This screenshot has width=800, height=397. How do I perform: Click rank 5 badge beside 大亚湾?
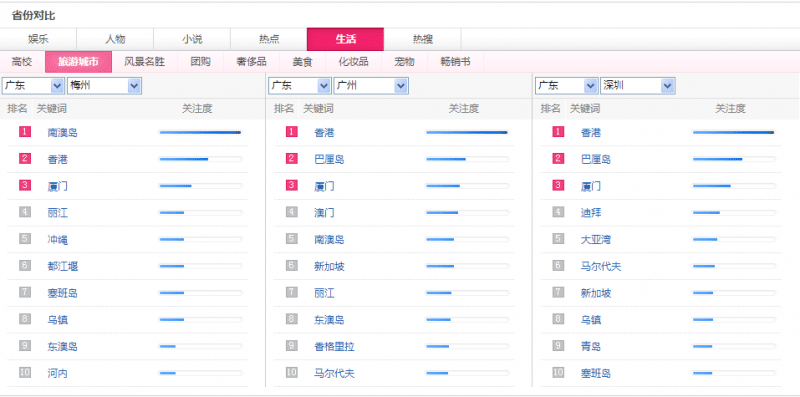click(x=559, y=238)
